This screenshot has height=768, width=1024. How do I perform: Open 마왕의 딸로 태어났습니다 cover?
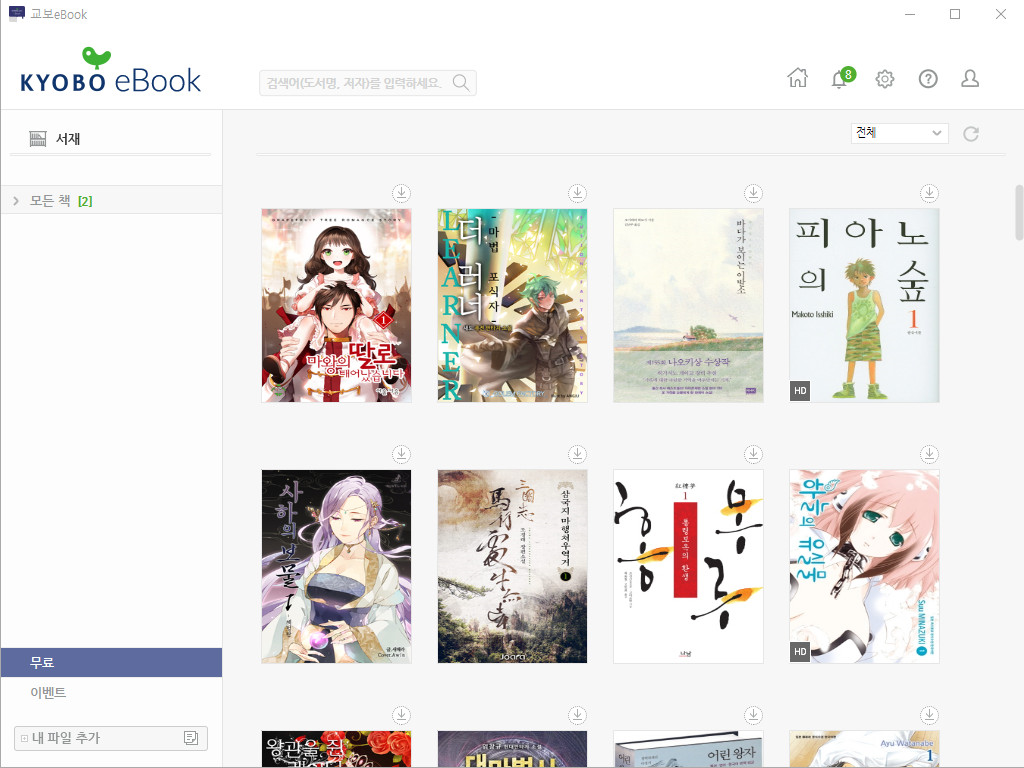(336, 306)
